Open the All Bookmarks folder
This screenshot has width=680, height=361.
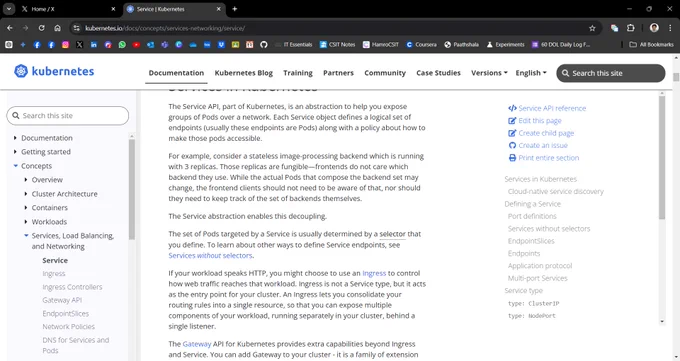(x=651, y=45)
